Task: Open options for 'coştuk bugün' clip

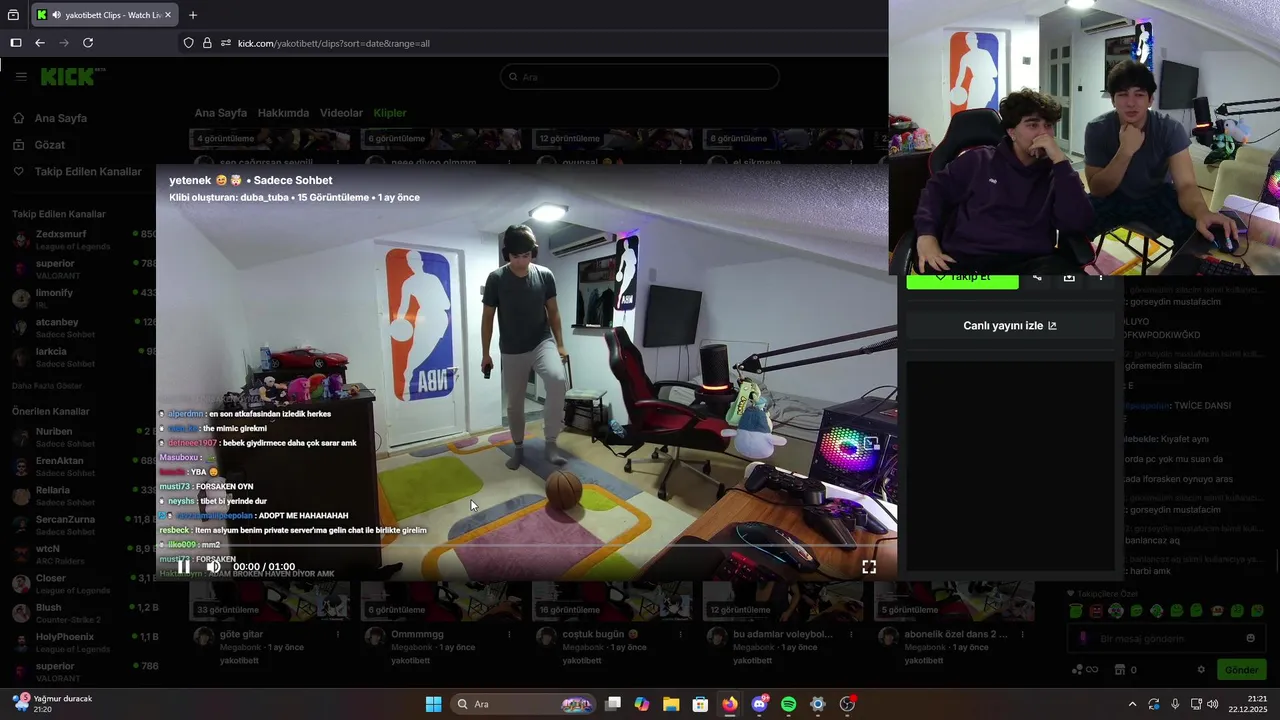Action: point(681,635)
